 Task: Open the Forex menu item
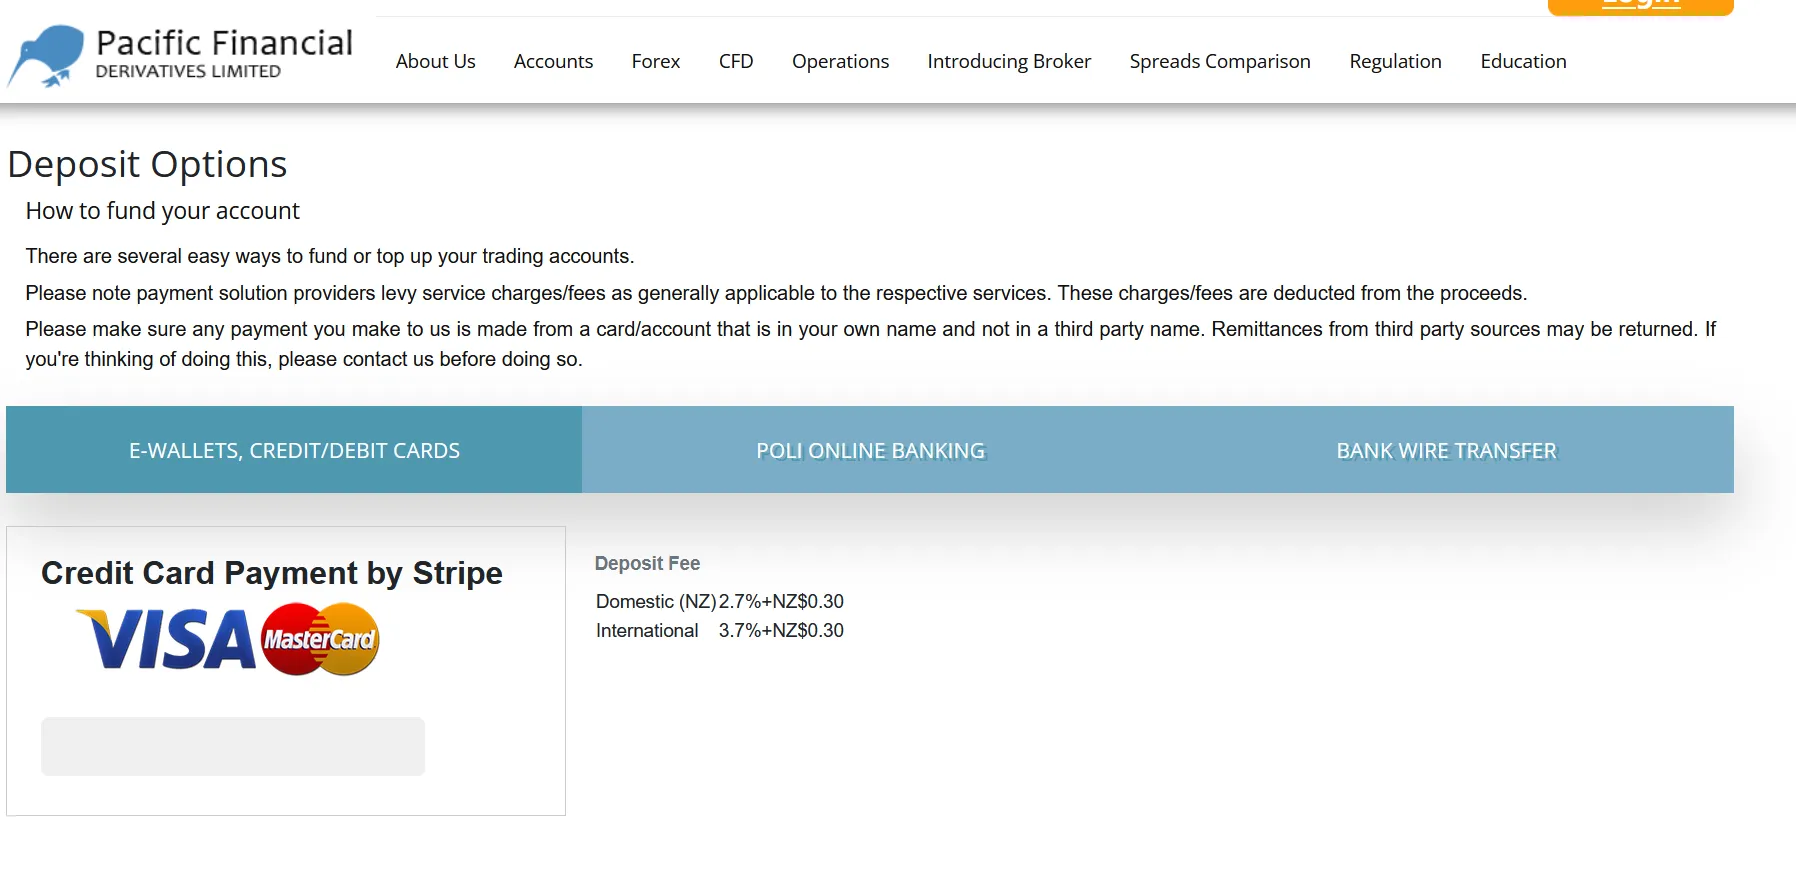[656, 61]
